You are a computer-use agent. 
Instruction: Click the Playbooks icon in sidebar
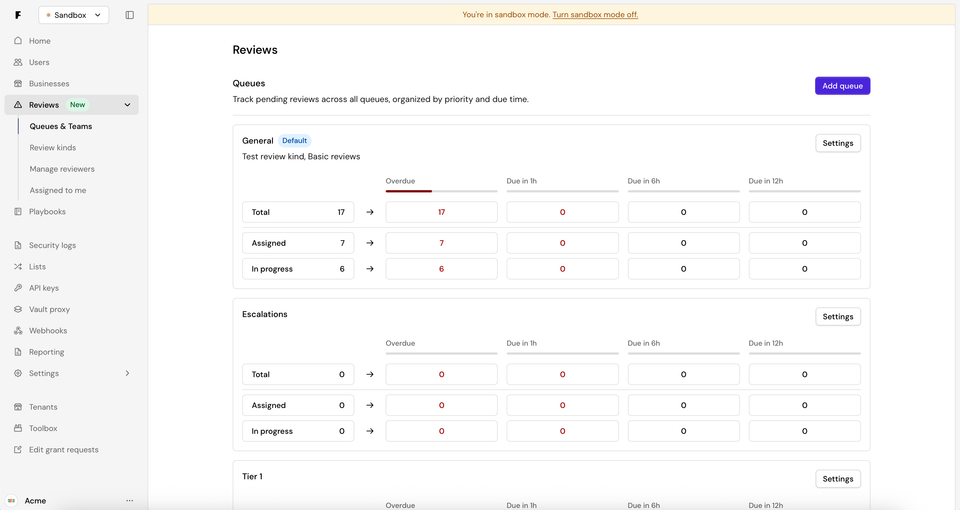[18, 212]
